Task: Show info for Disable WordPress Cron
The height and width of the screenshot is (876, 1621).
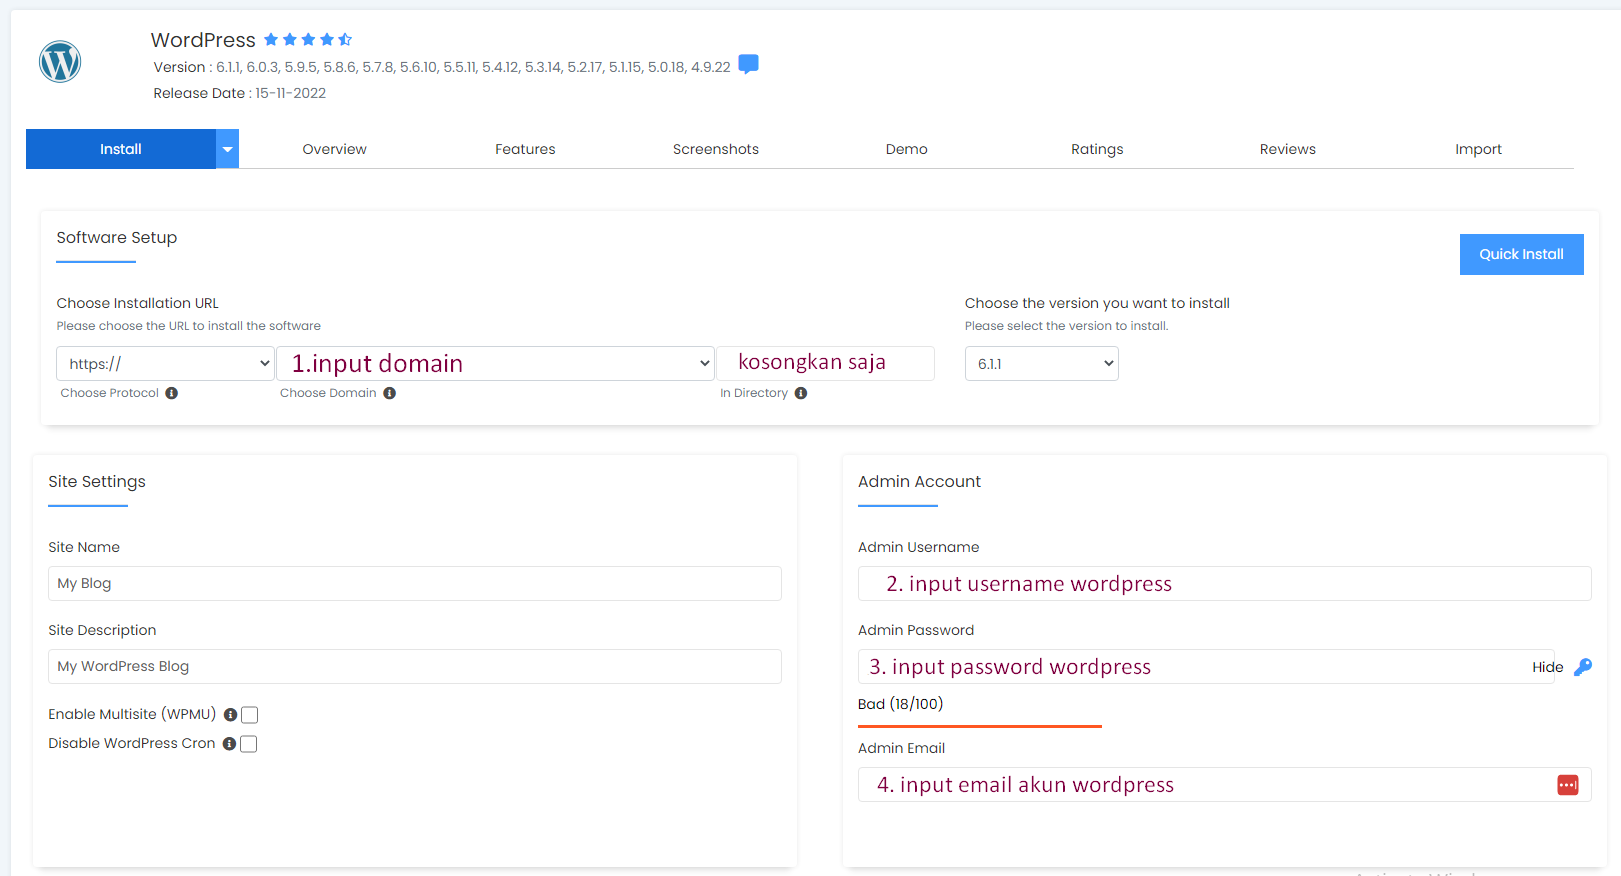Action: click(x=229, y=744)
